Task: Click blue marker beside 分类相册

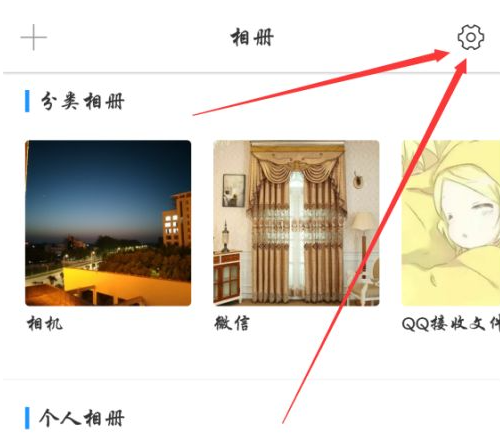Action: [27, 101]
